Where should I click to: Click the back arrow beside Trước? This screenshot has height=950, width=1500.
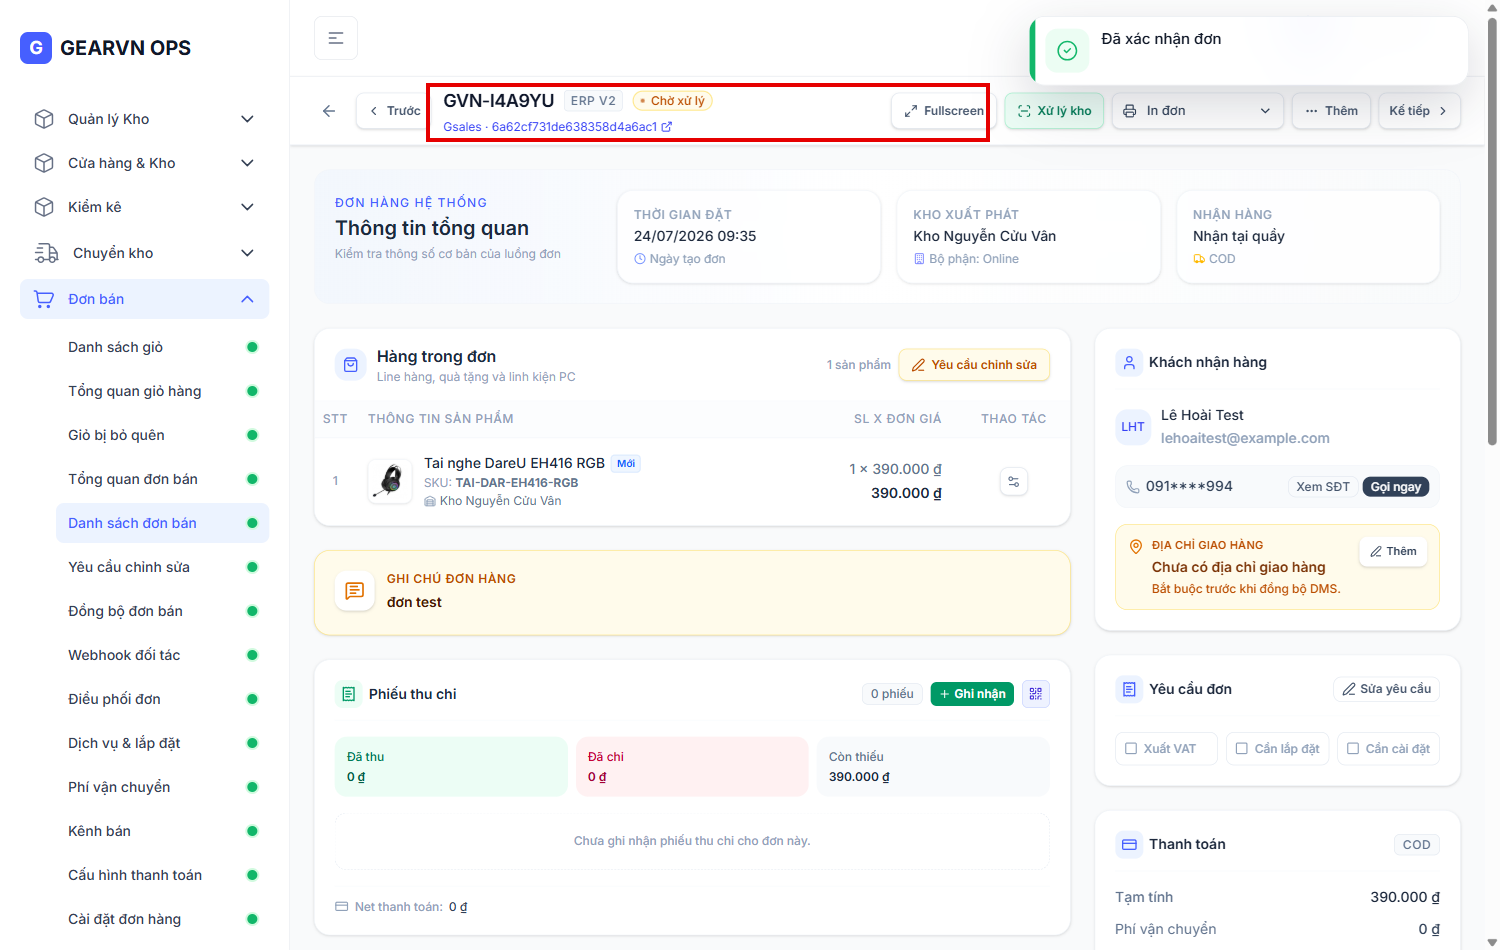click(x=329, y=111)
